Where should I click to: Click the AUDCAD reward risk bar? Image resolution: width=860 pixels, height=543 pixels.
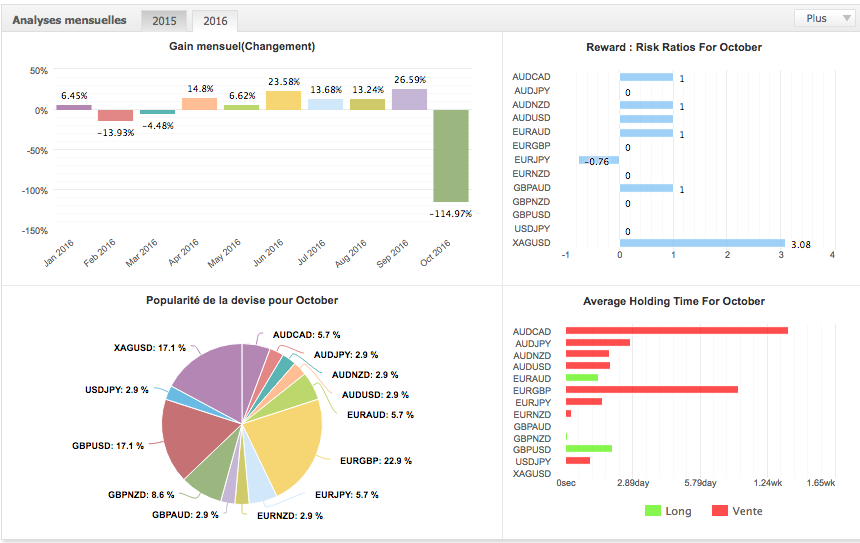(646, 77)
